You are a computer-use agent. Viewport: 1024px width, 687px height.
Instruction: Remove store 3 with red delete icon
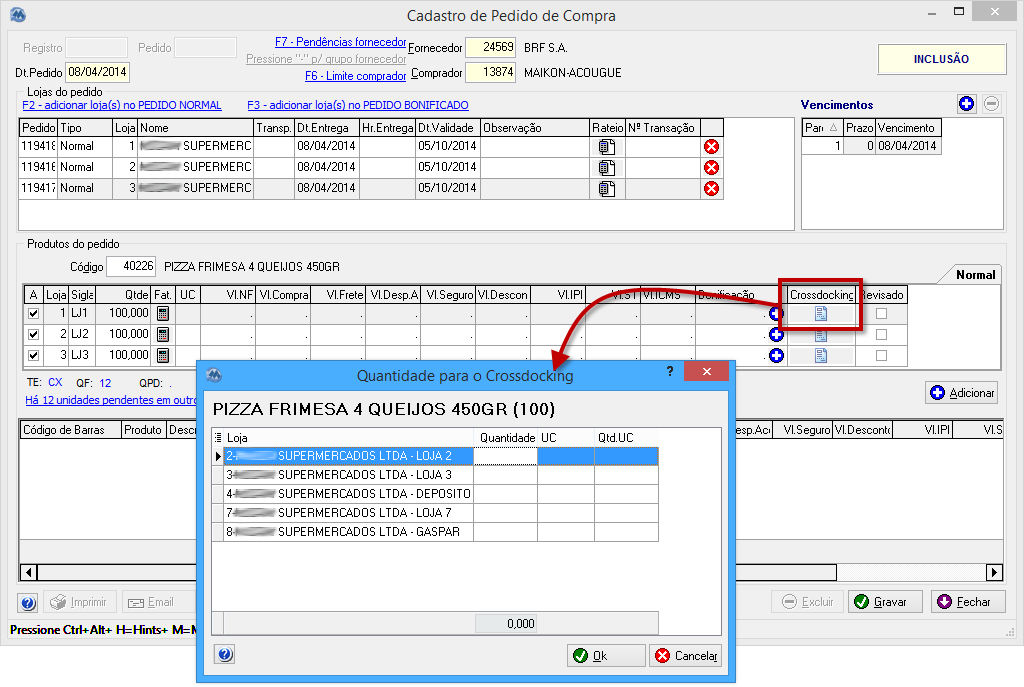711,189
